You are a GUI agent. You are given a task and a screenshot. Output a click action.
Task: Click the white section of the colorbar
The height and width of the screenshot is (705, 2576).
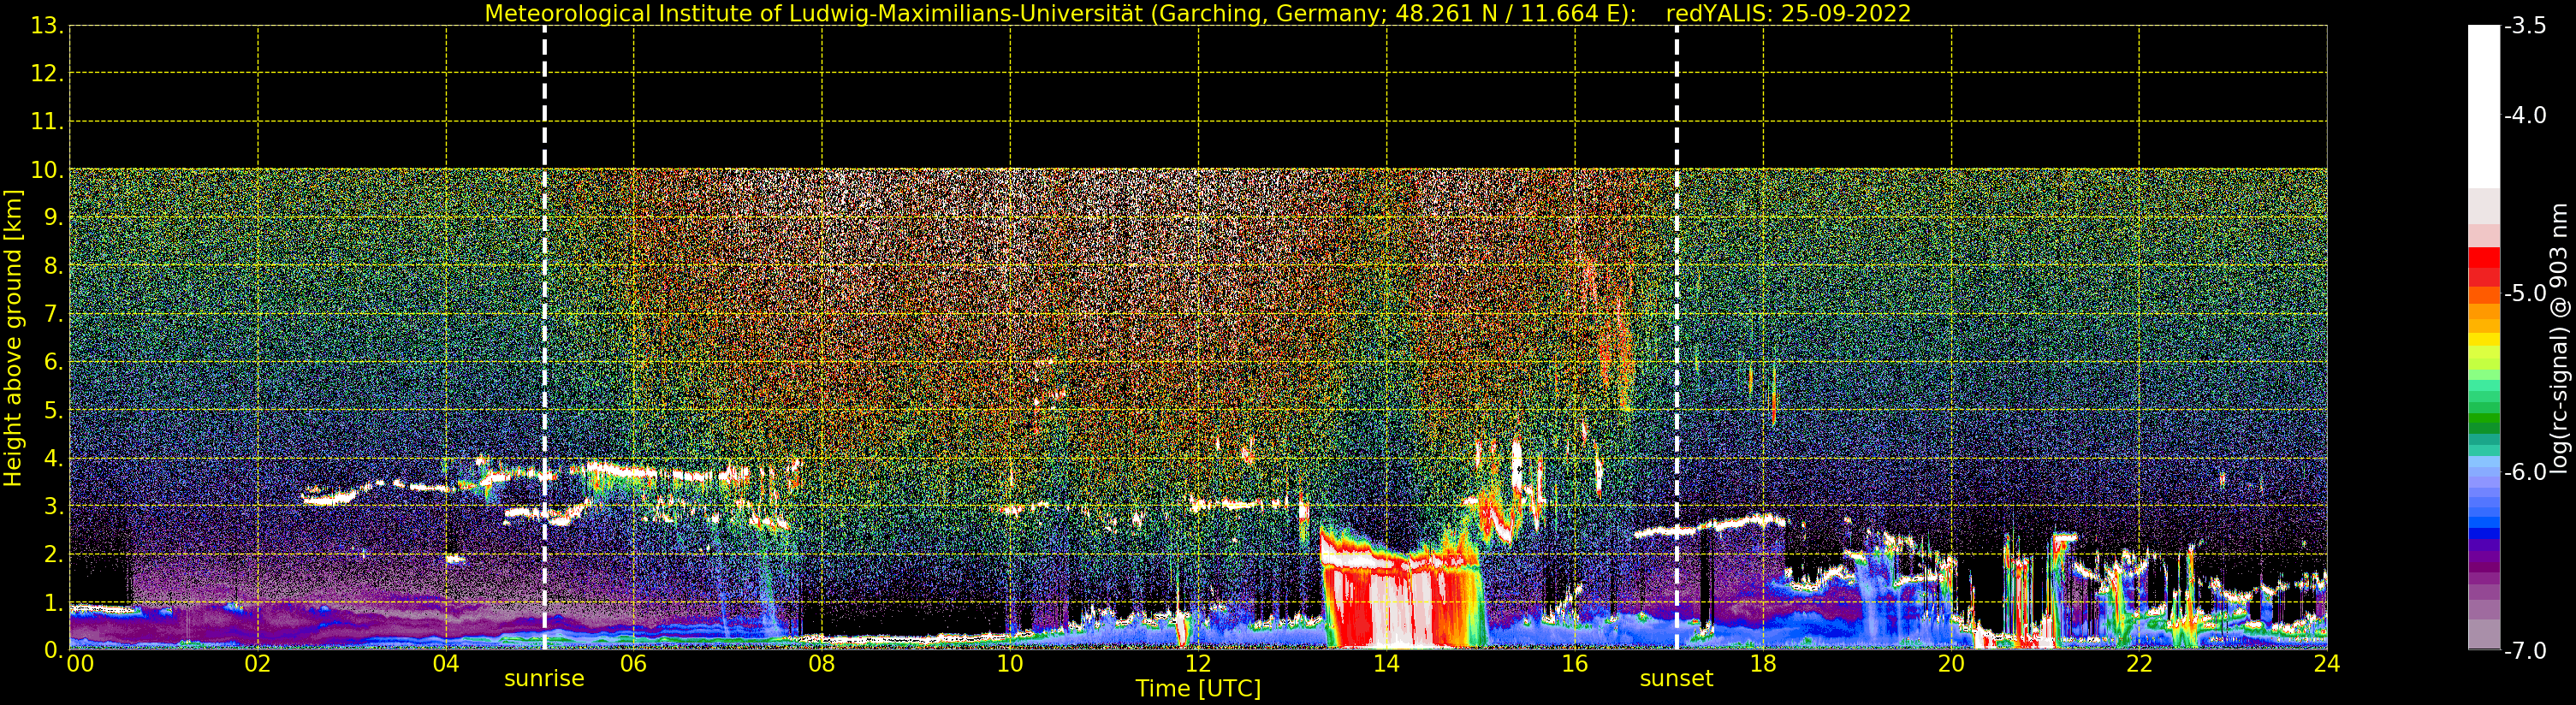(x=2484, y=107)
